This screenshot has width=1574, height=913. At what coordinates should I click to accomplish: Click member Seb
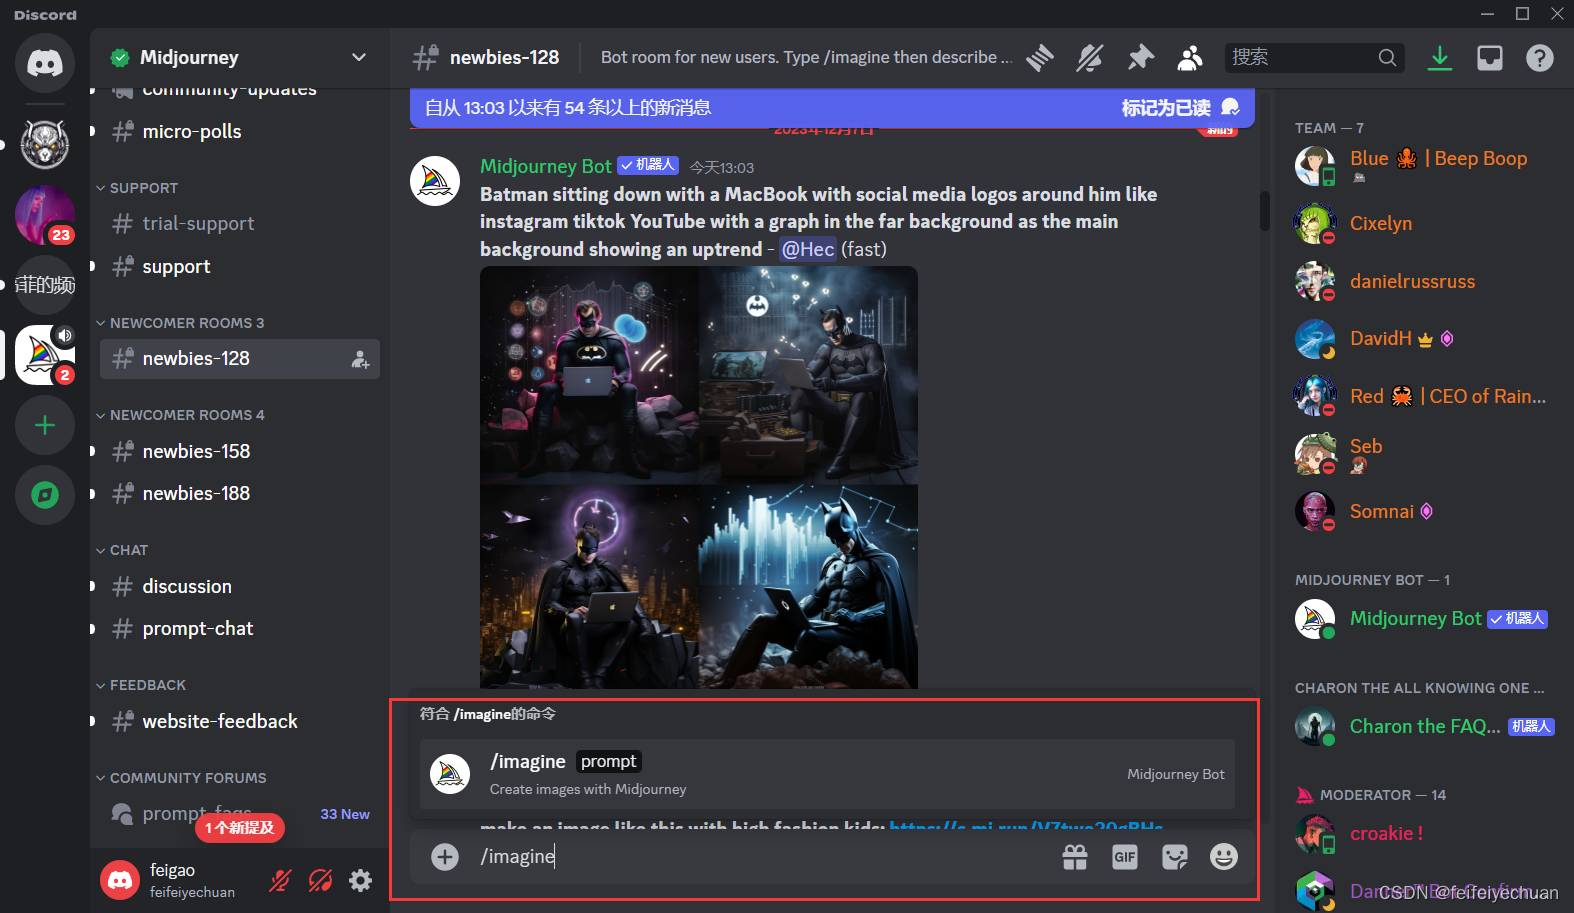[x=1424, y=454]
